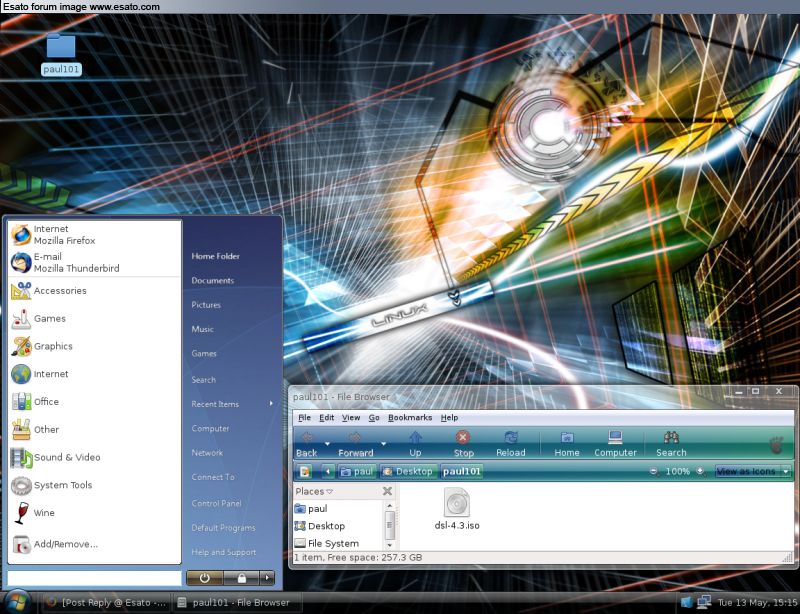Open Documents from start menu
This screenshot has width=800, height=614.
[212, 281]
